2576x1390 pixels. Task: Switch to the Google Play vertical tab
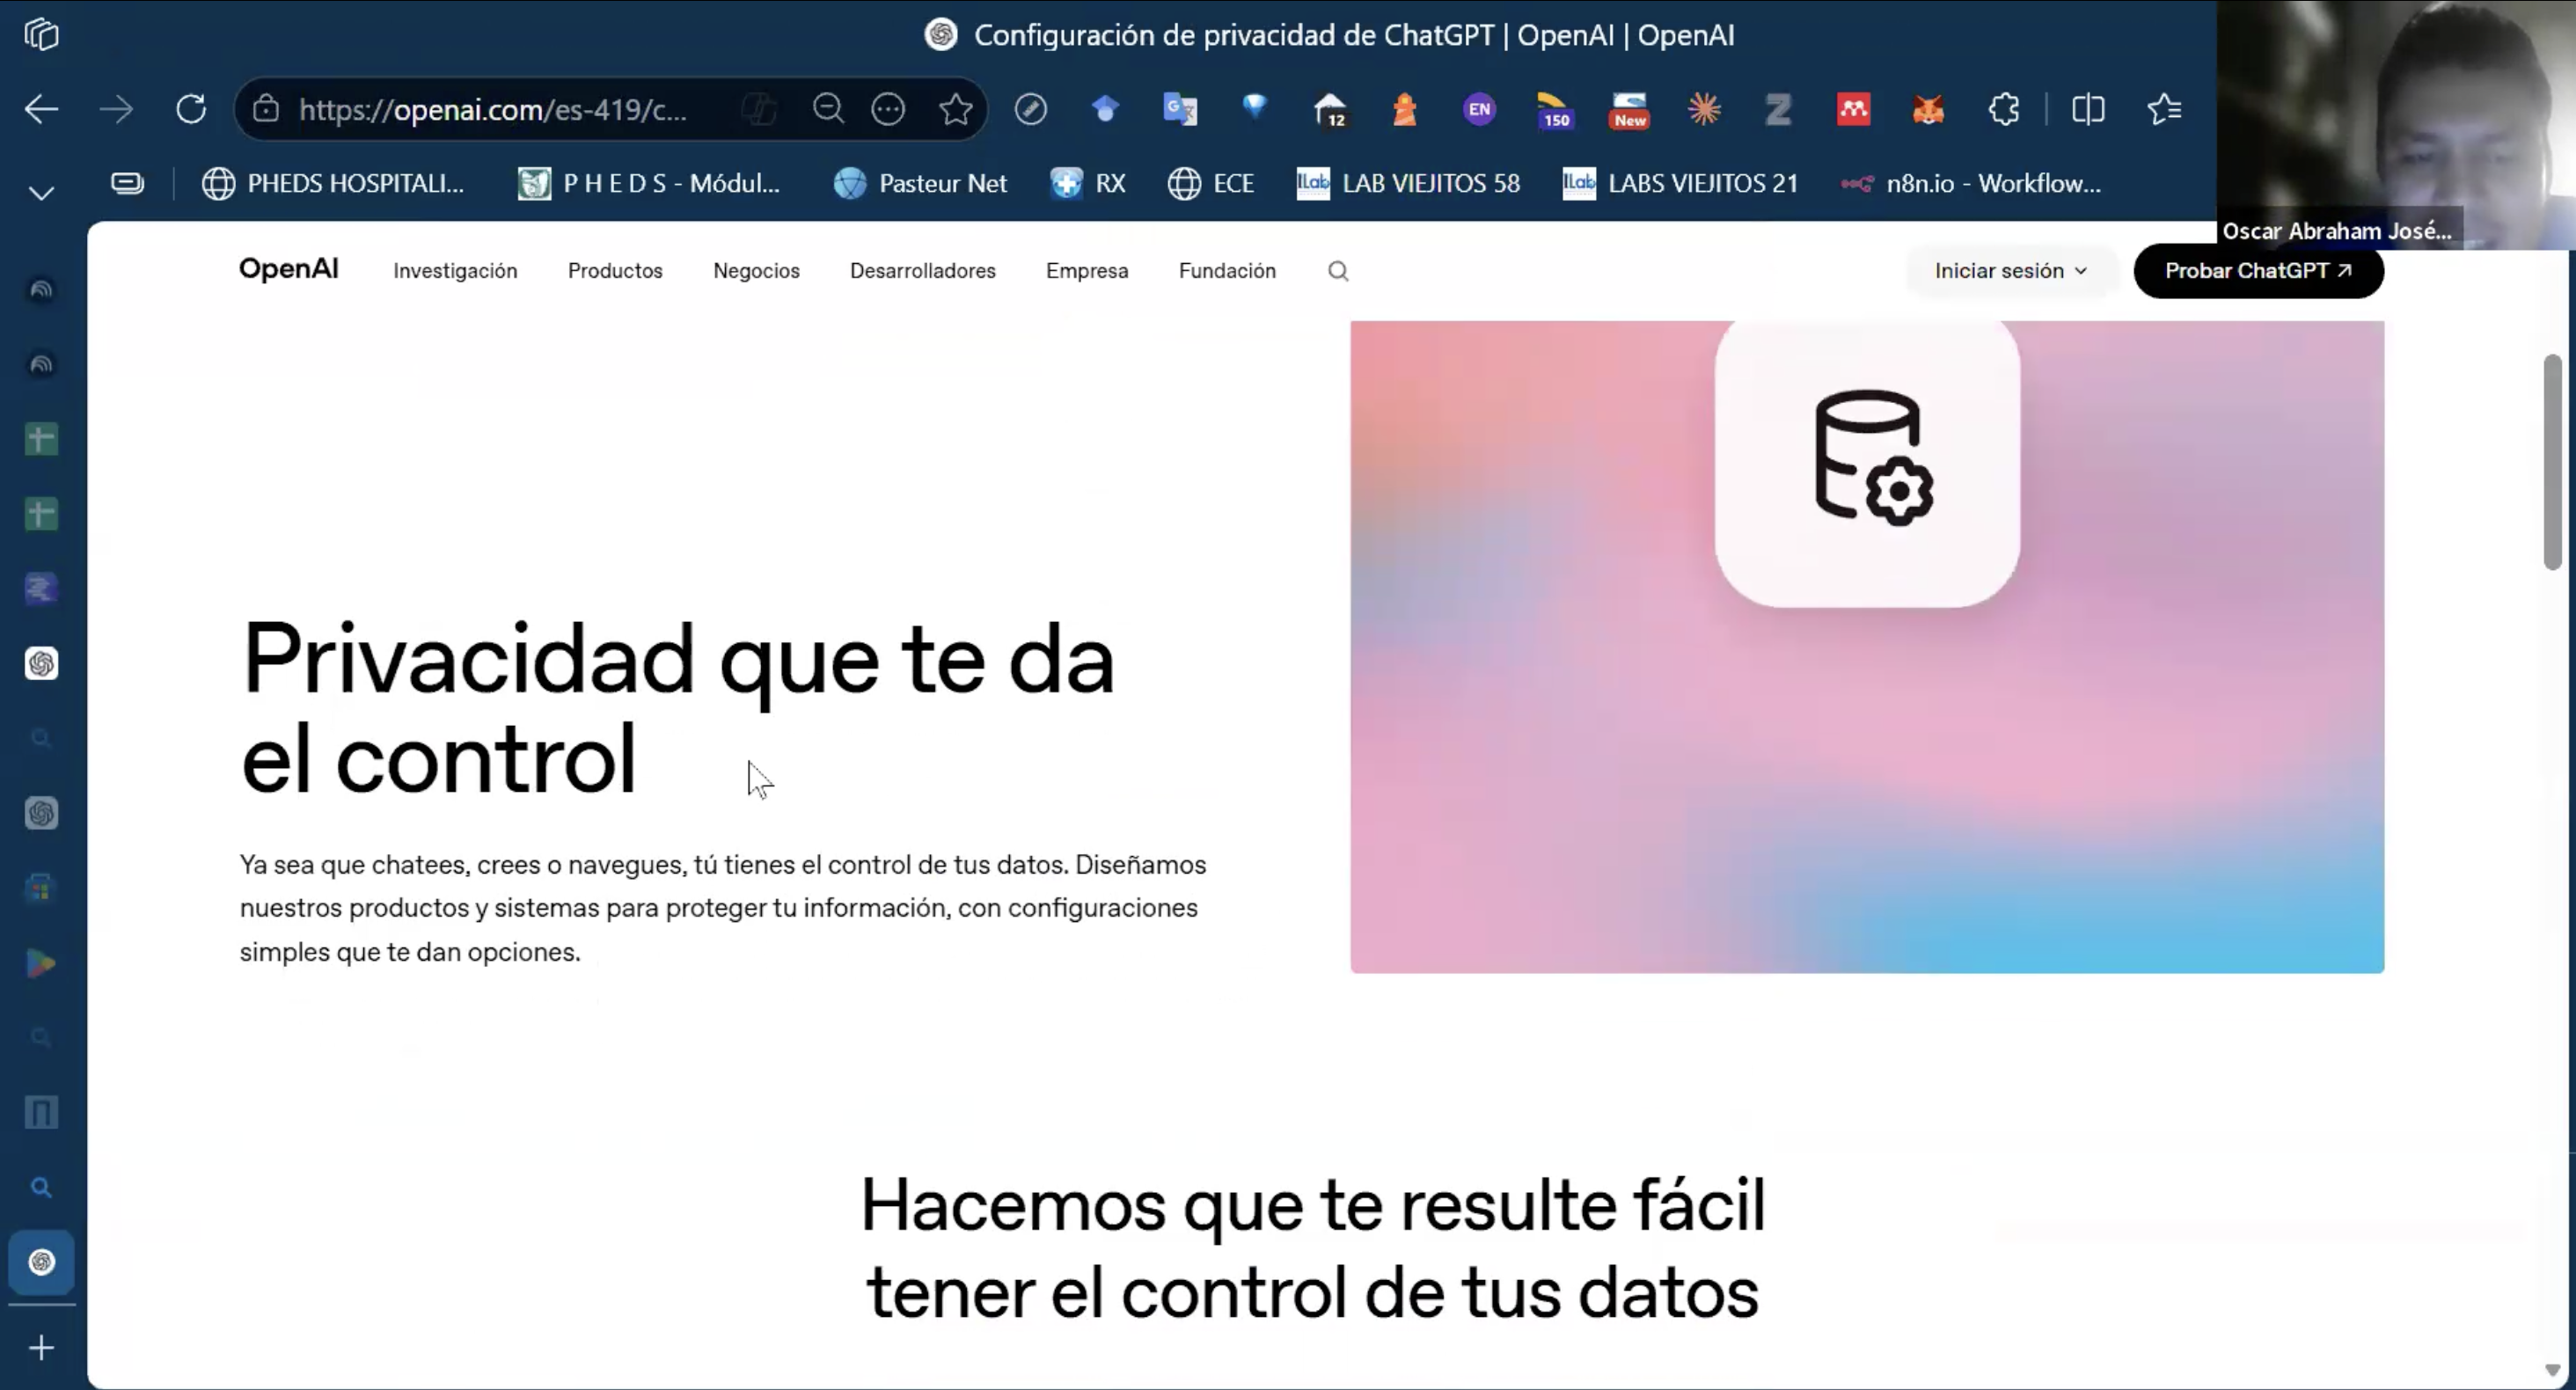point(41,963)
